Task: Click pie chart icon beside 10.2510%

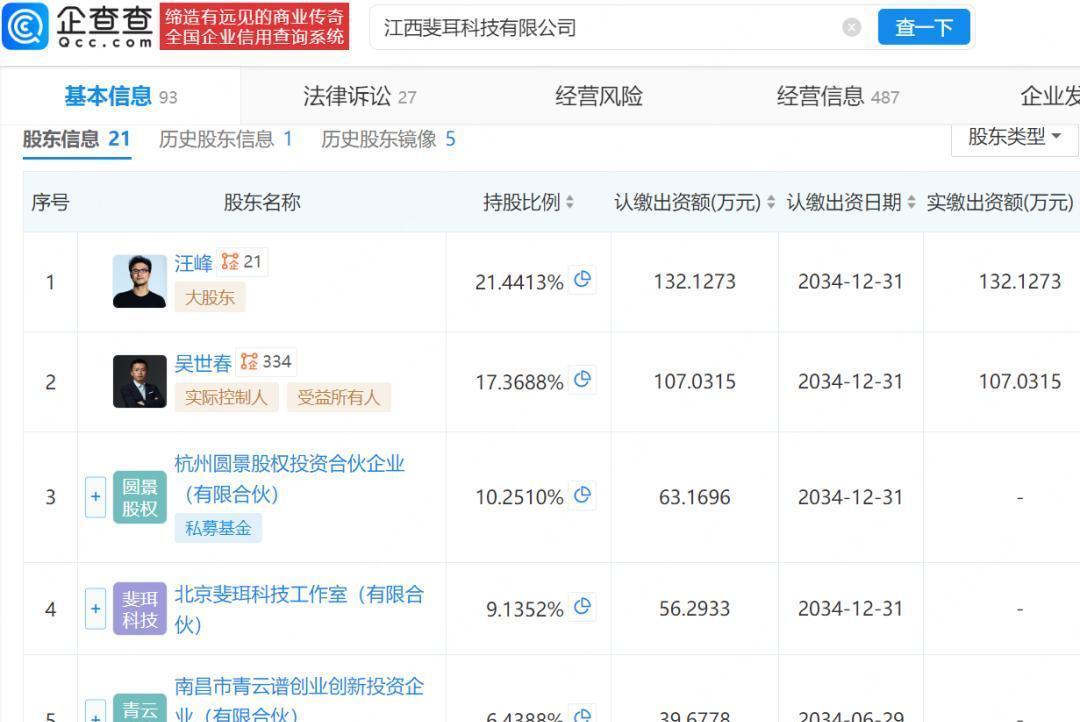Action: [582, 495]
